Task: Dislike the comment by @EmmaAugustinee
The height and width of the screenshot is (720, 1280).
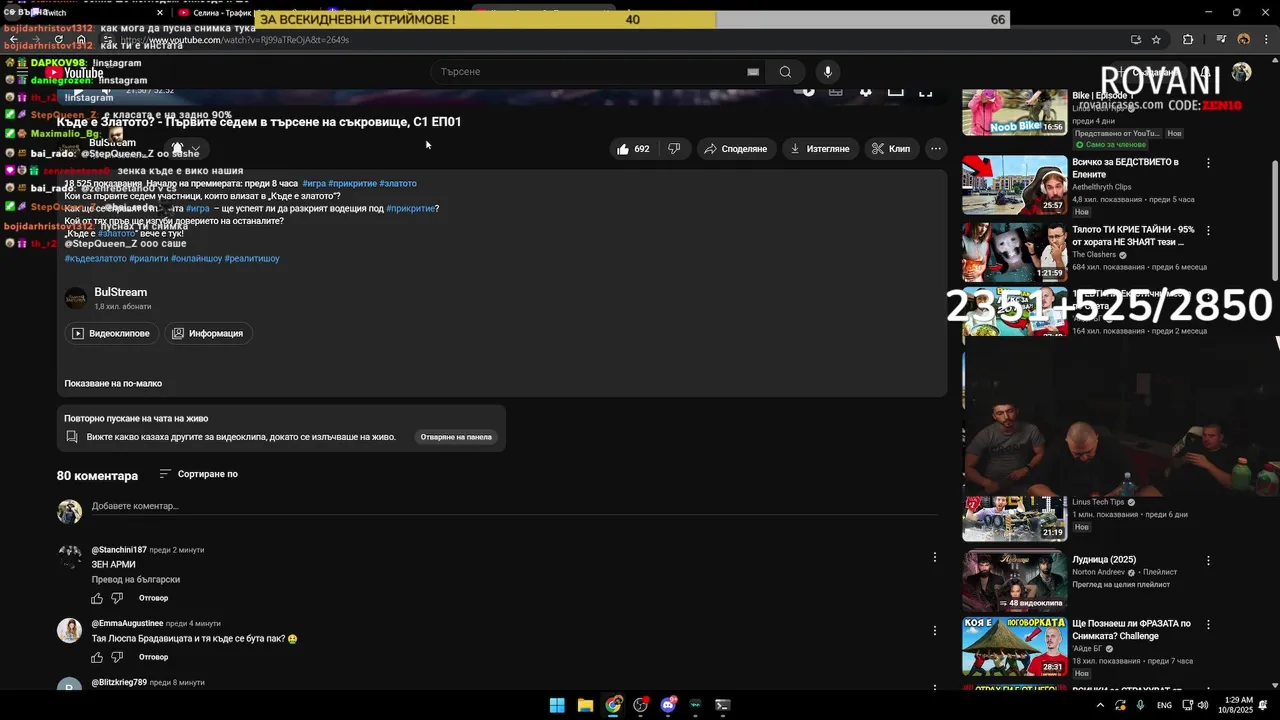Action: 117,657
